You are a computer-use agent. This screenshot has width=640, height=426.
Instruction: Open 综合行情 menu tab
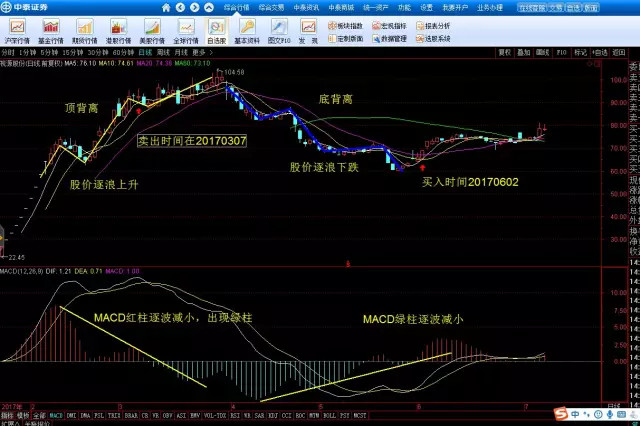(236, 7)
